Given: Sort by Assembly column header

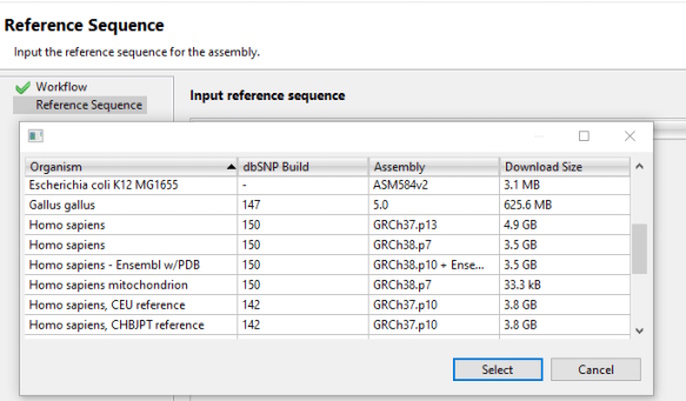Looking at the screenshot, I should click(434, 167).
